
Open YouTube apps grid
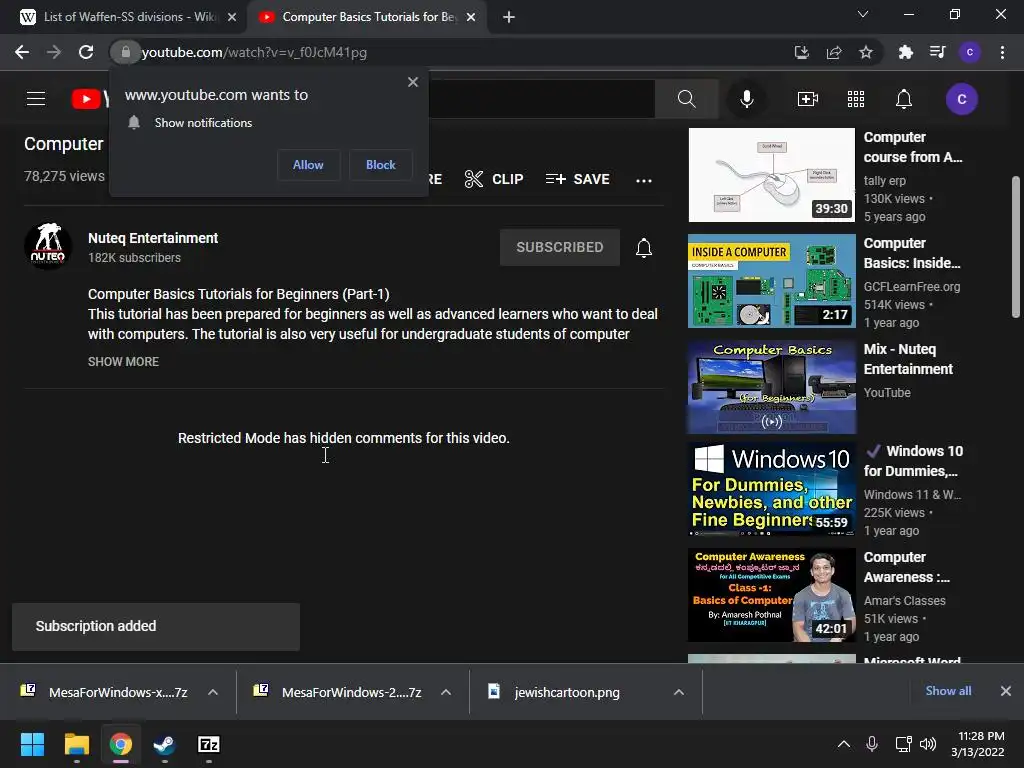pos(856,99)
